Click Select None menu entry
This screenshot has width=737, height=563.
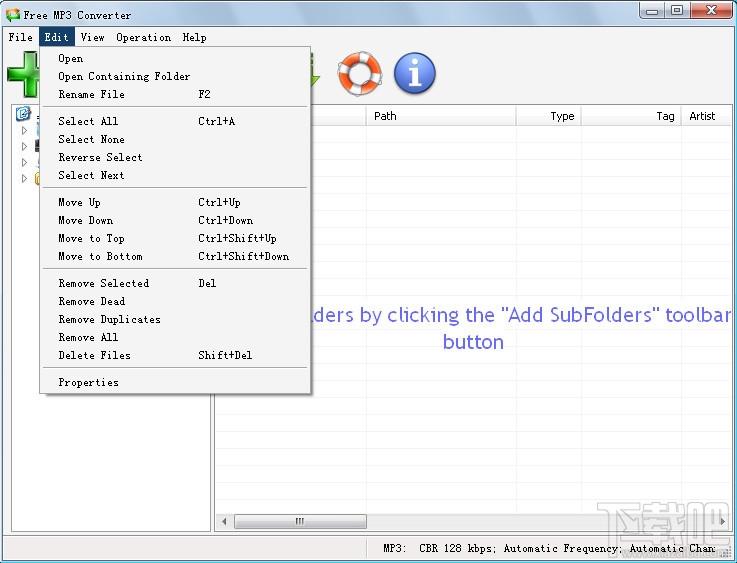point(175,139)
